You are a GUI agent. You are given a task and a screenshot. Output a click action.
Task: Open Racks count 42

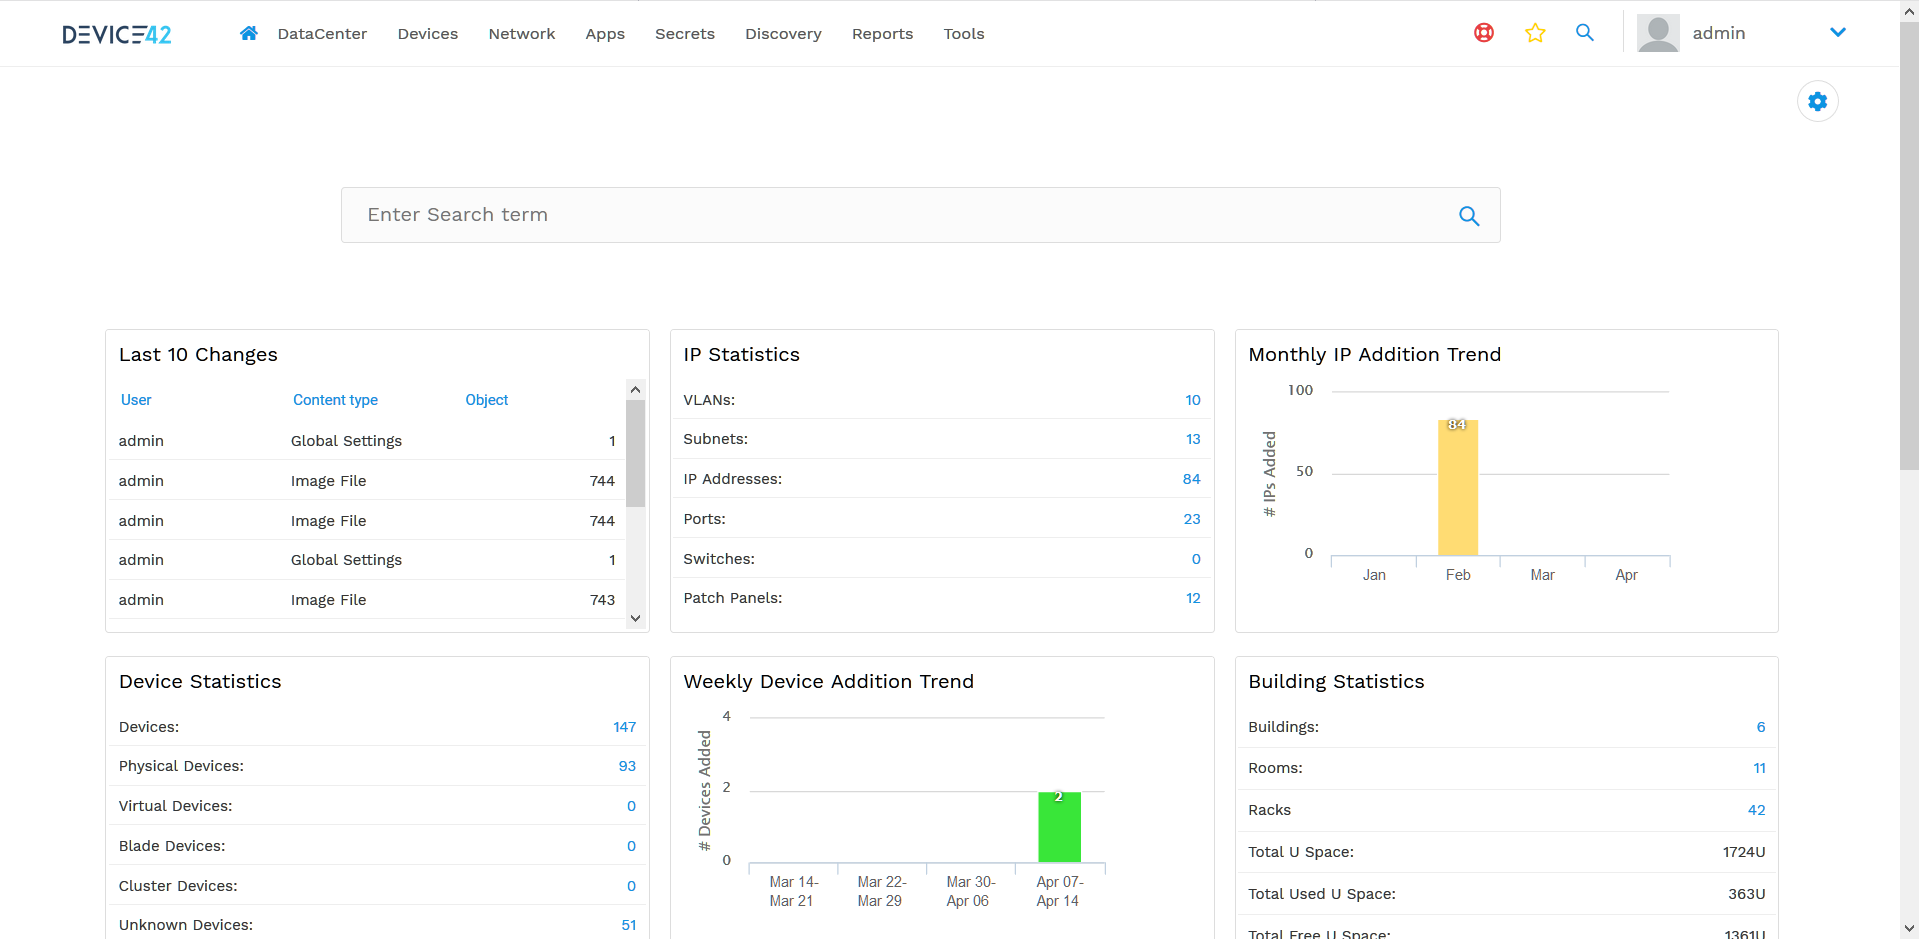(x=1757, y=810)
